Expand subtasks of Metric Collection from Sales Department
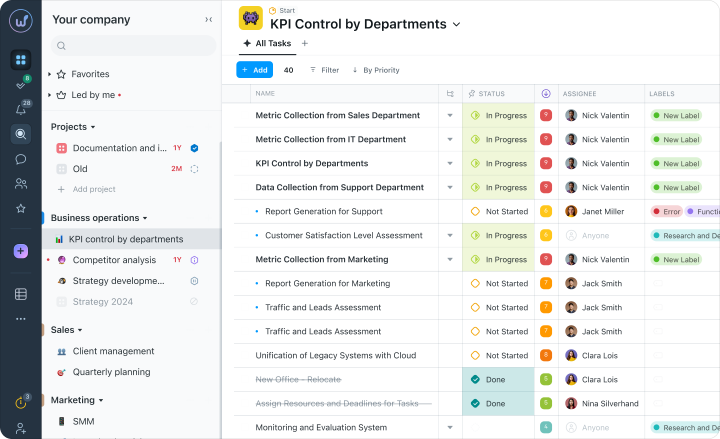Viewport: 720px width, 439px height. click(450, 116)
